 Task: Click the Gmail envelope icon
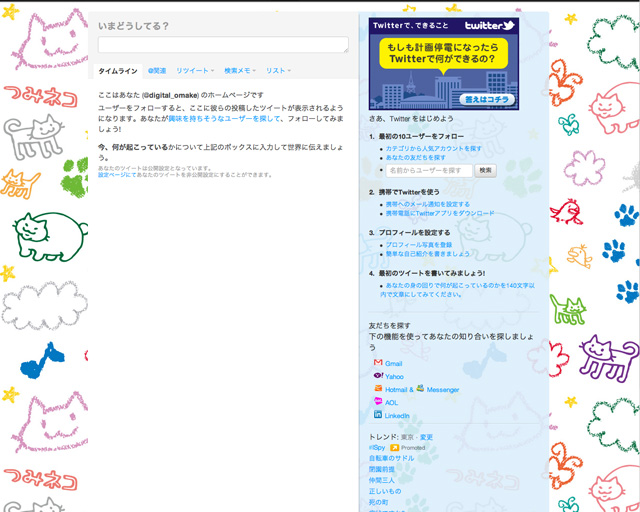tap(378, 362)
